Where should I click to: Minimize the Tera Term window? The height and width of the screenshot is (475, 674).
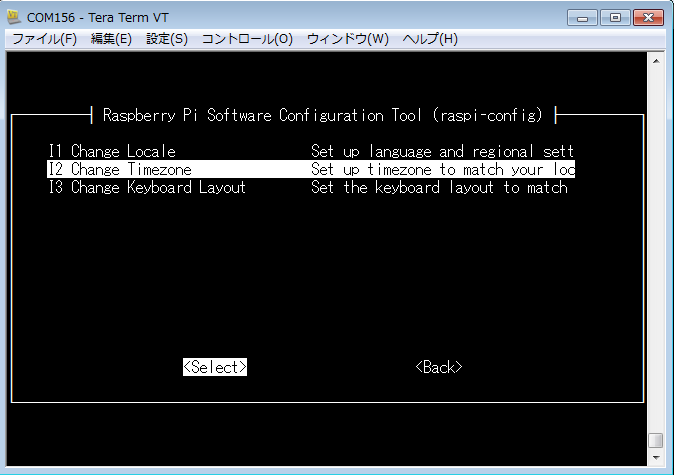pos(582,18)
